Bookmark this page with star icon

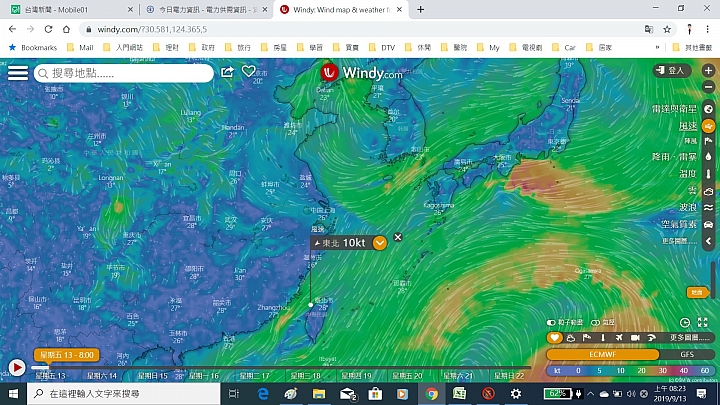[667, 29]
